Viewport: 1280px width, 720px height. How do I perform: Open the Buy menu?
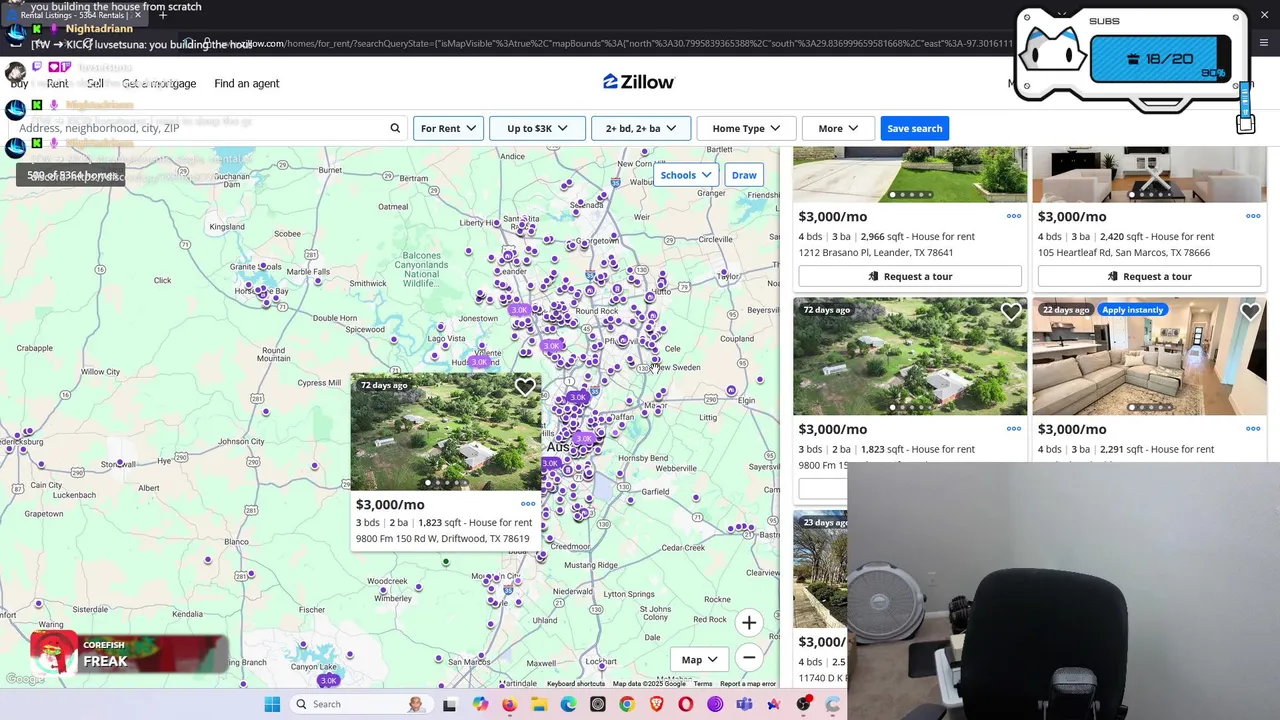19,83
